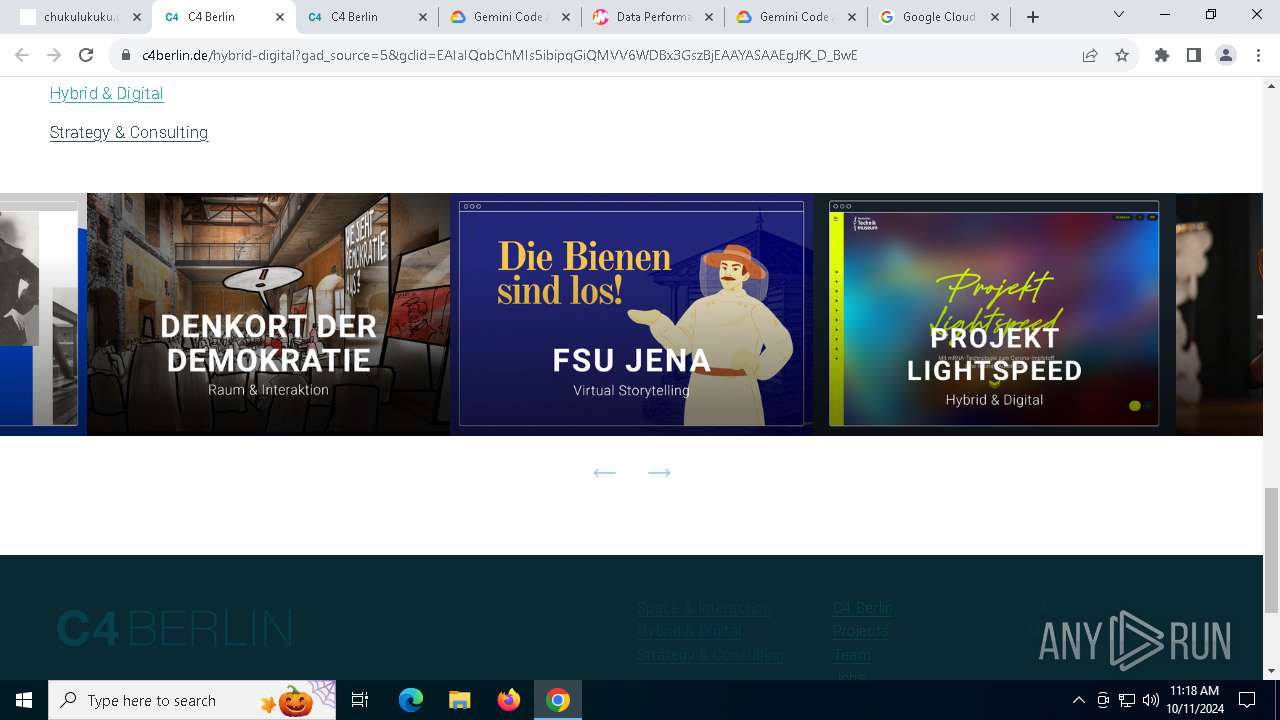This screenshot has height=720, width=1280.
Task: Open the Chrome profile avatar
Action: click(1226, 55)
